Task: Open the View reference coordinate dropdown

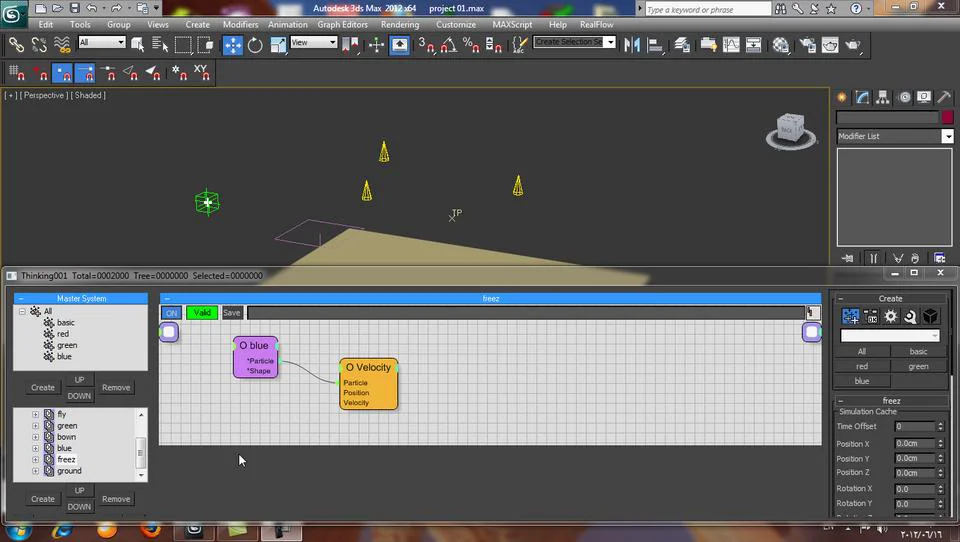Action: tap(313, 43)
